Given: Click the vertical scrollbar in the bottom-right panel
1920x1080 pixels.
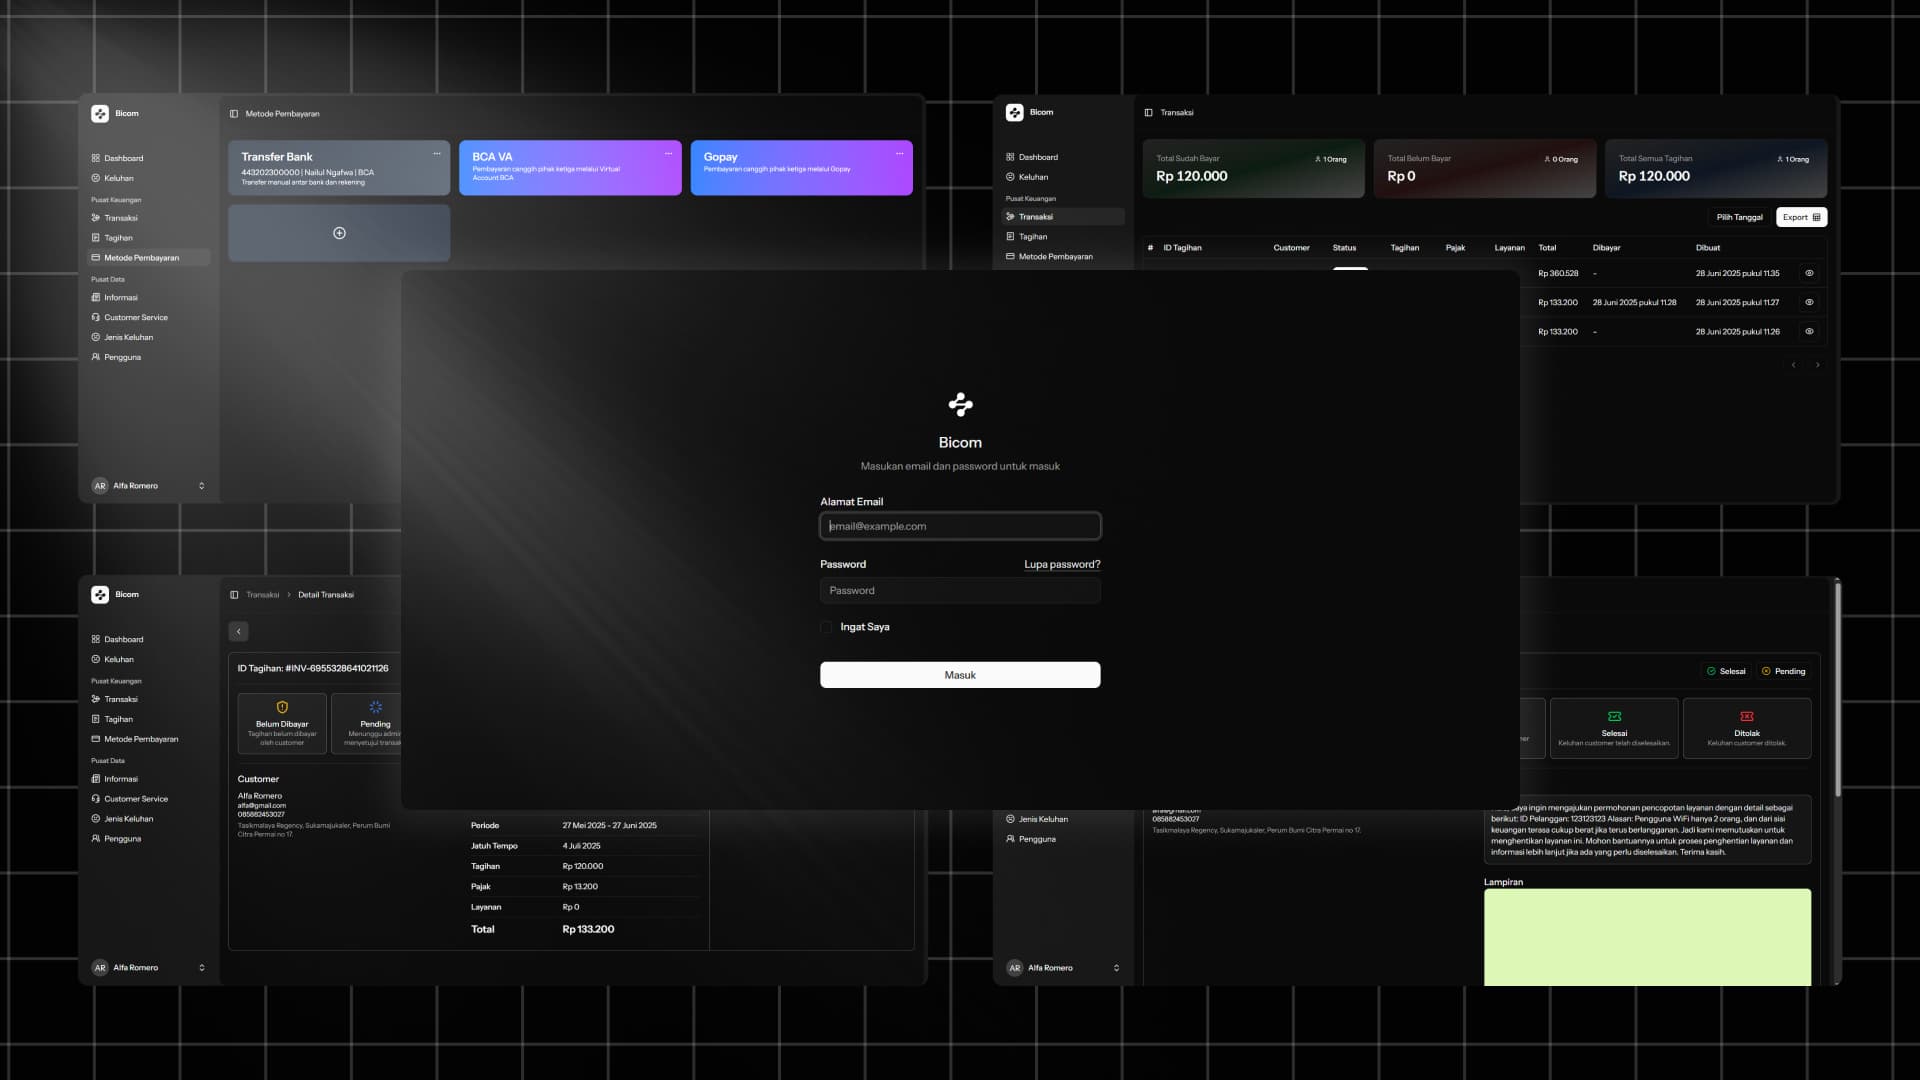Looking at the screenshot, I should coord(1837,690).
